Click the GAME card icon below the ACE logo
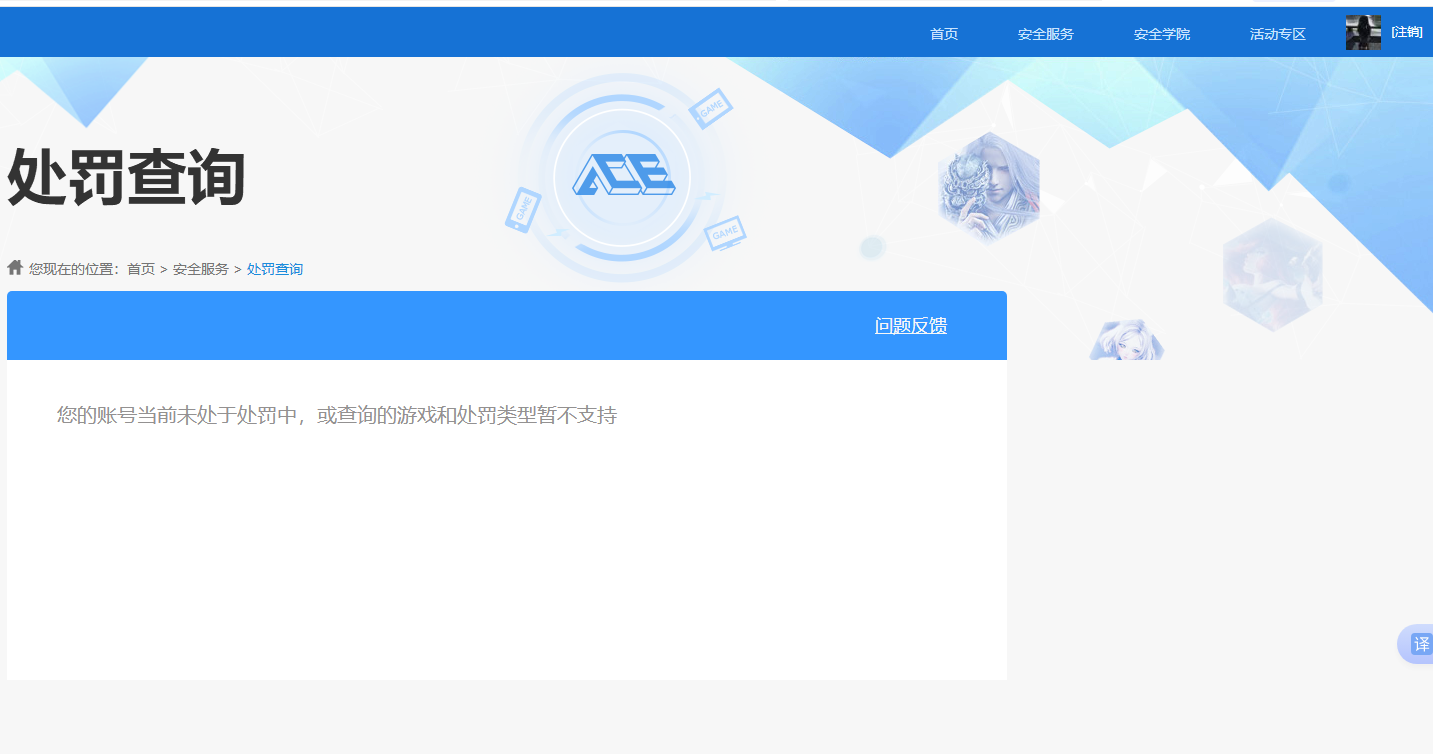This screenshot has height=754, width=1433. (724, 233)
